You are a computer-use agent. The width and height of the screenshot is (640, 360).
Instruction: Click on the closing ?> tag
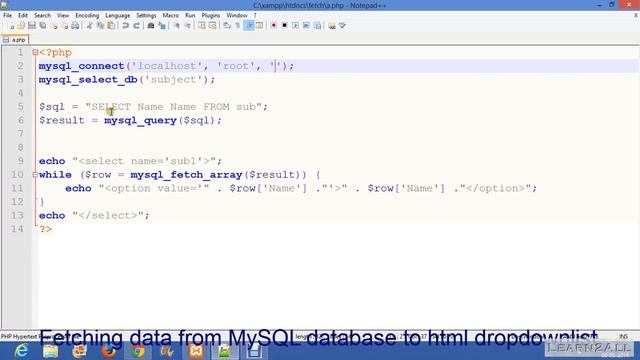point(45,229)
